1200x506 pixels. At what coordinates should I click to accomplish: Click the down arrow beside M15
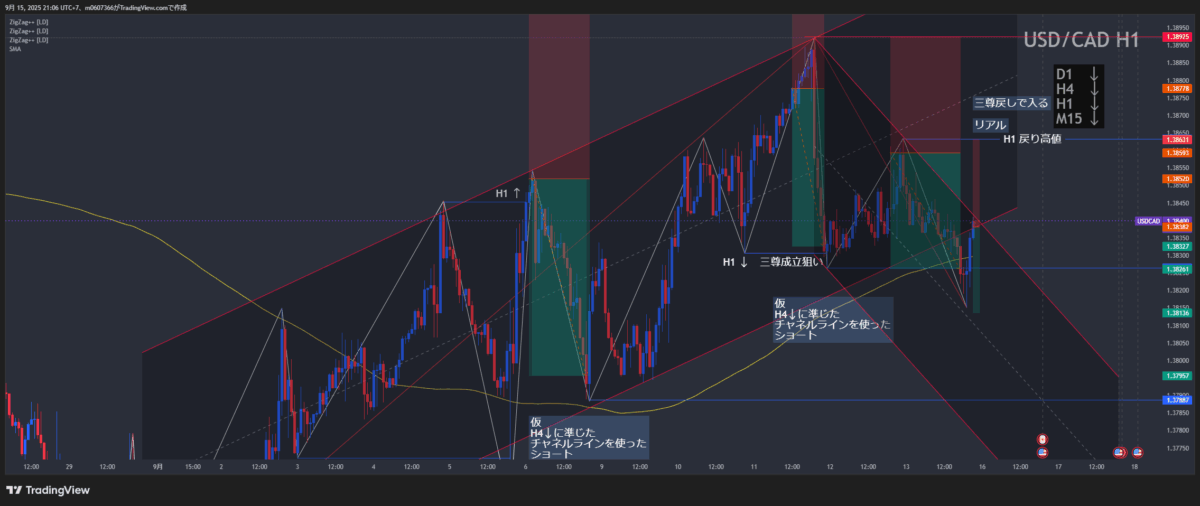1094,118
